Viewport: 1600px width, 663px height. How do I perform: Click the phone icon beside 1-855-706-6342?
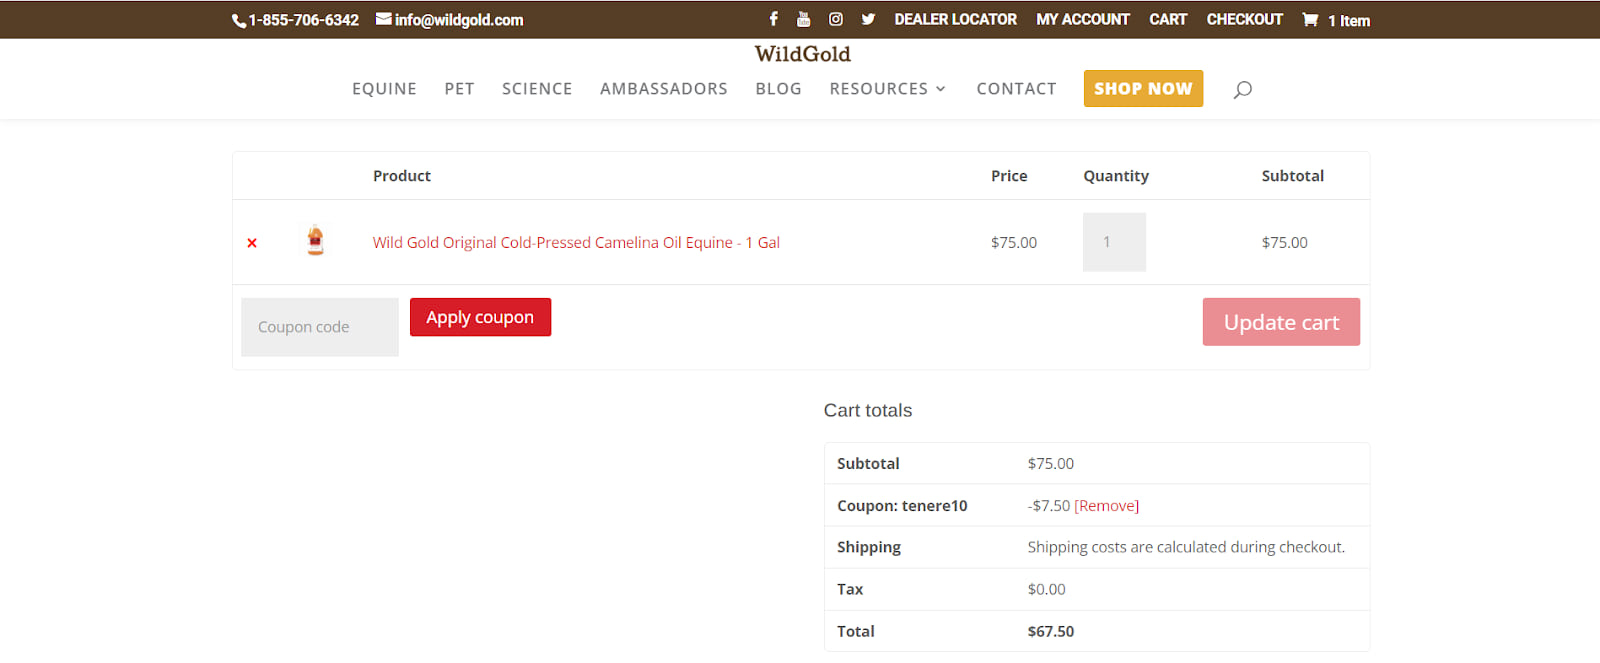pyautogui.click(x=238, y=20)
